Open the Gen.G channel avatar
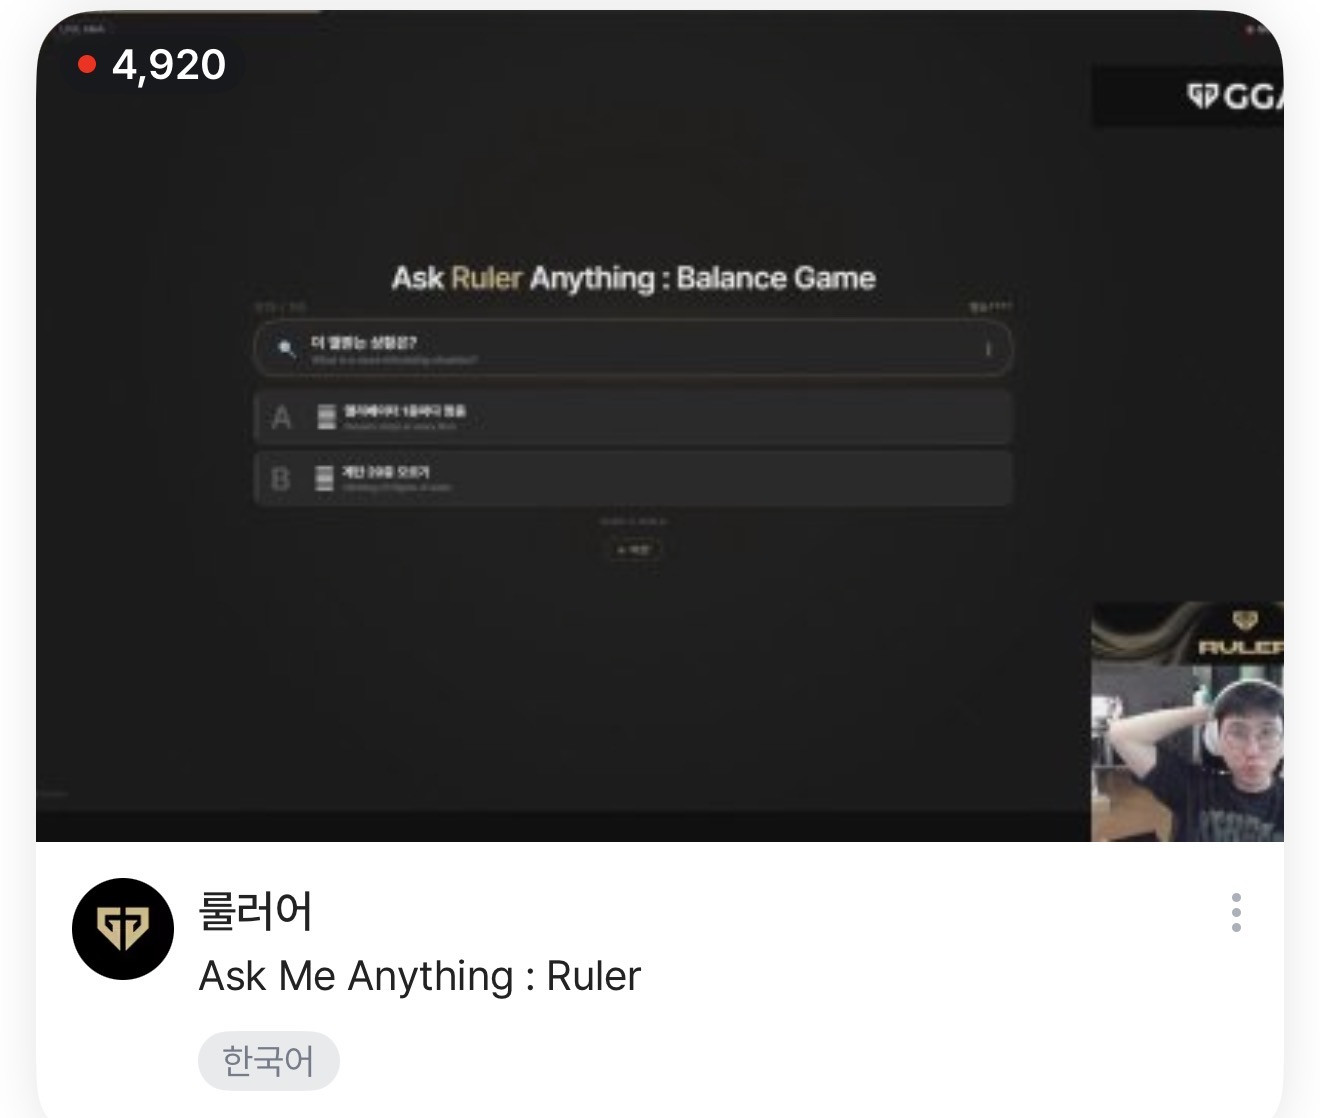 click(x=123, y=928)
